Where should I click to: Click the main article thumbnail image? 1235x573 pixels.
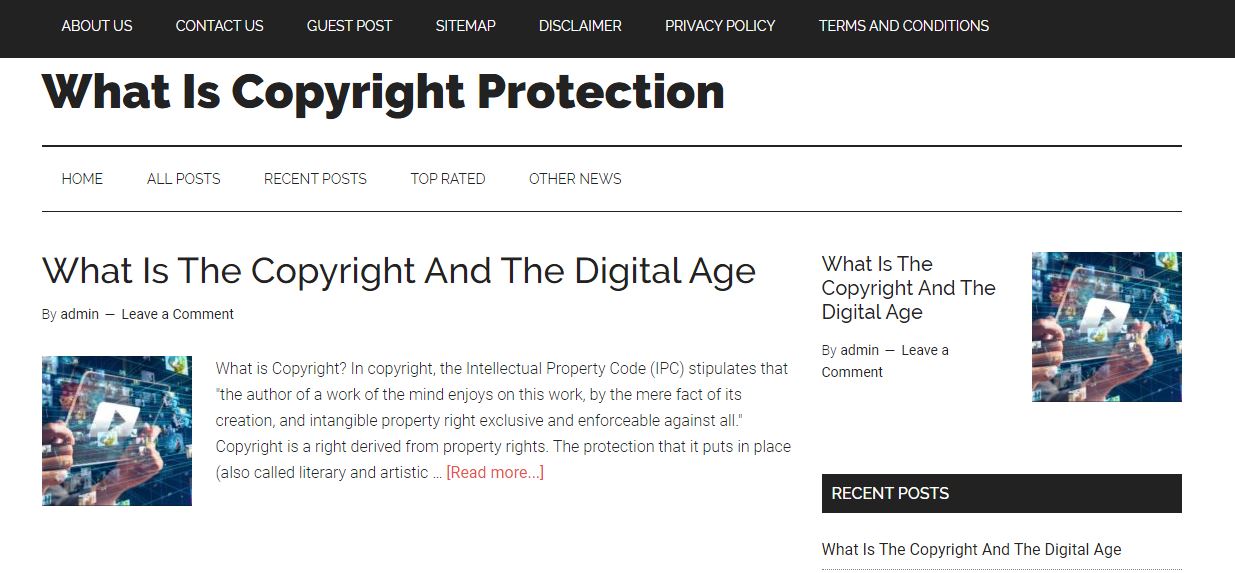pos(117,431)
